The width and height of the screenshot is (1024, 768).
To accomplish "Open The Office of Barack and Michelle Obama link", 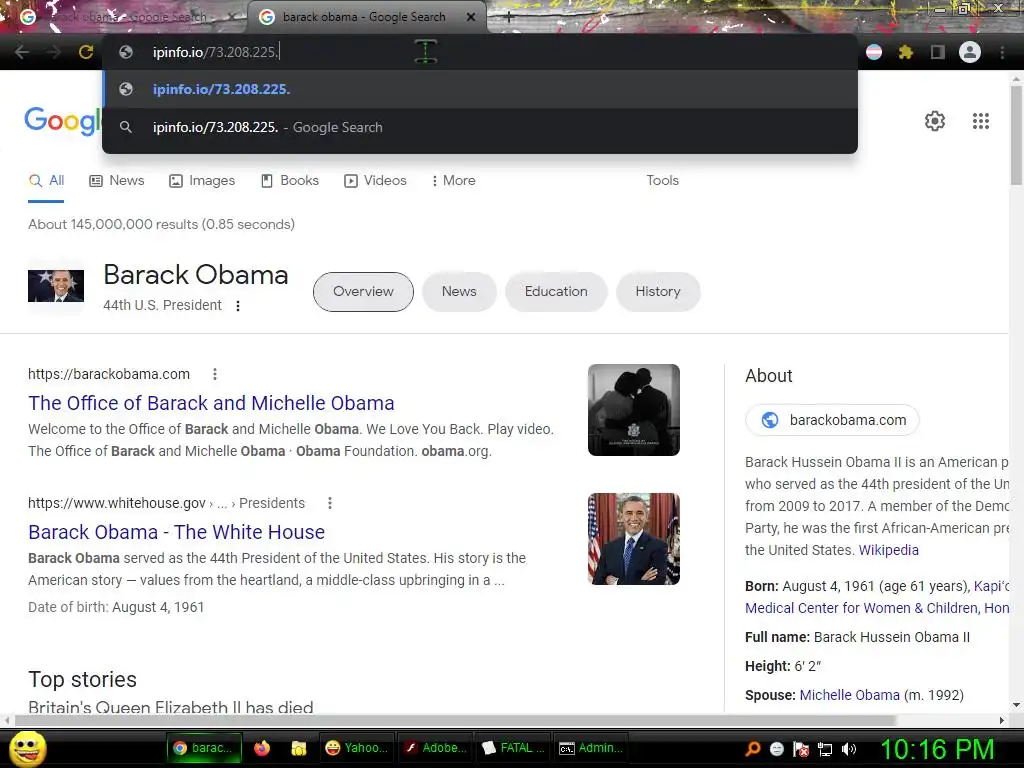I will (211, 404).
